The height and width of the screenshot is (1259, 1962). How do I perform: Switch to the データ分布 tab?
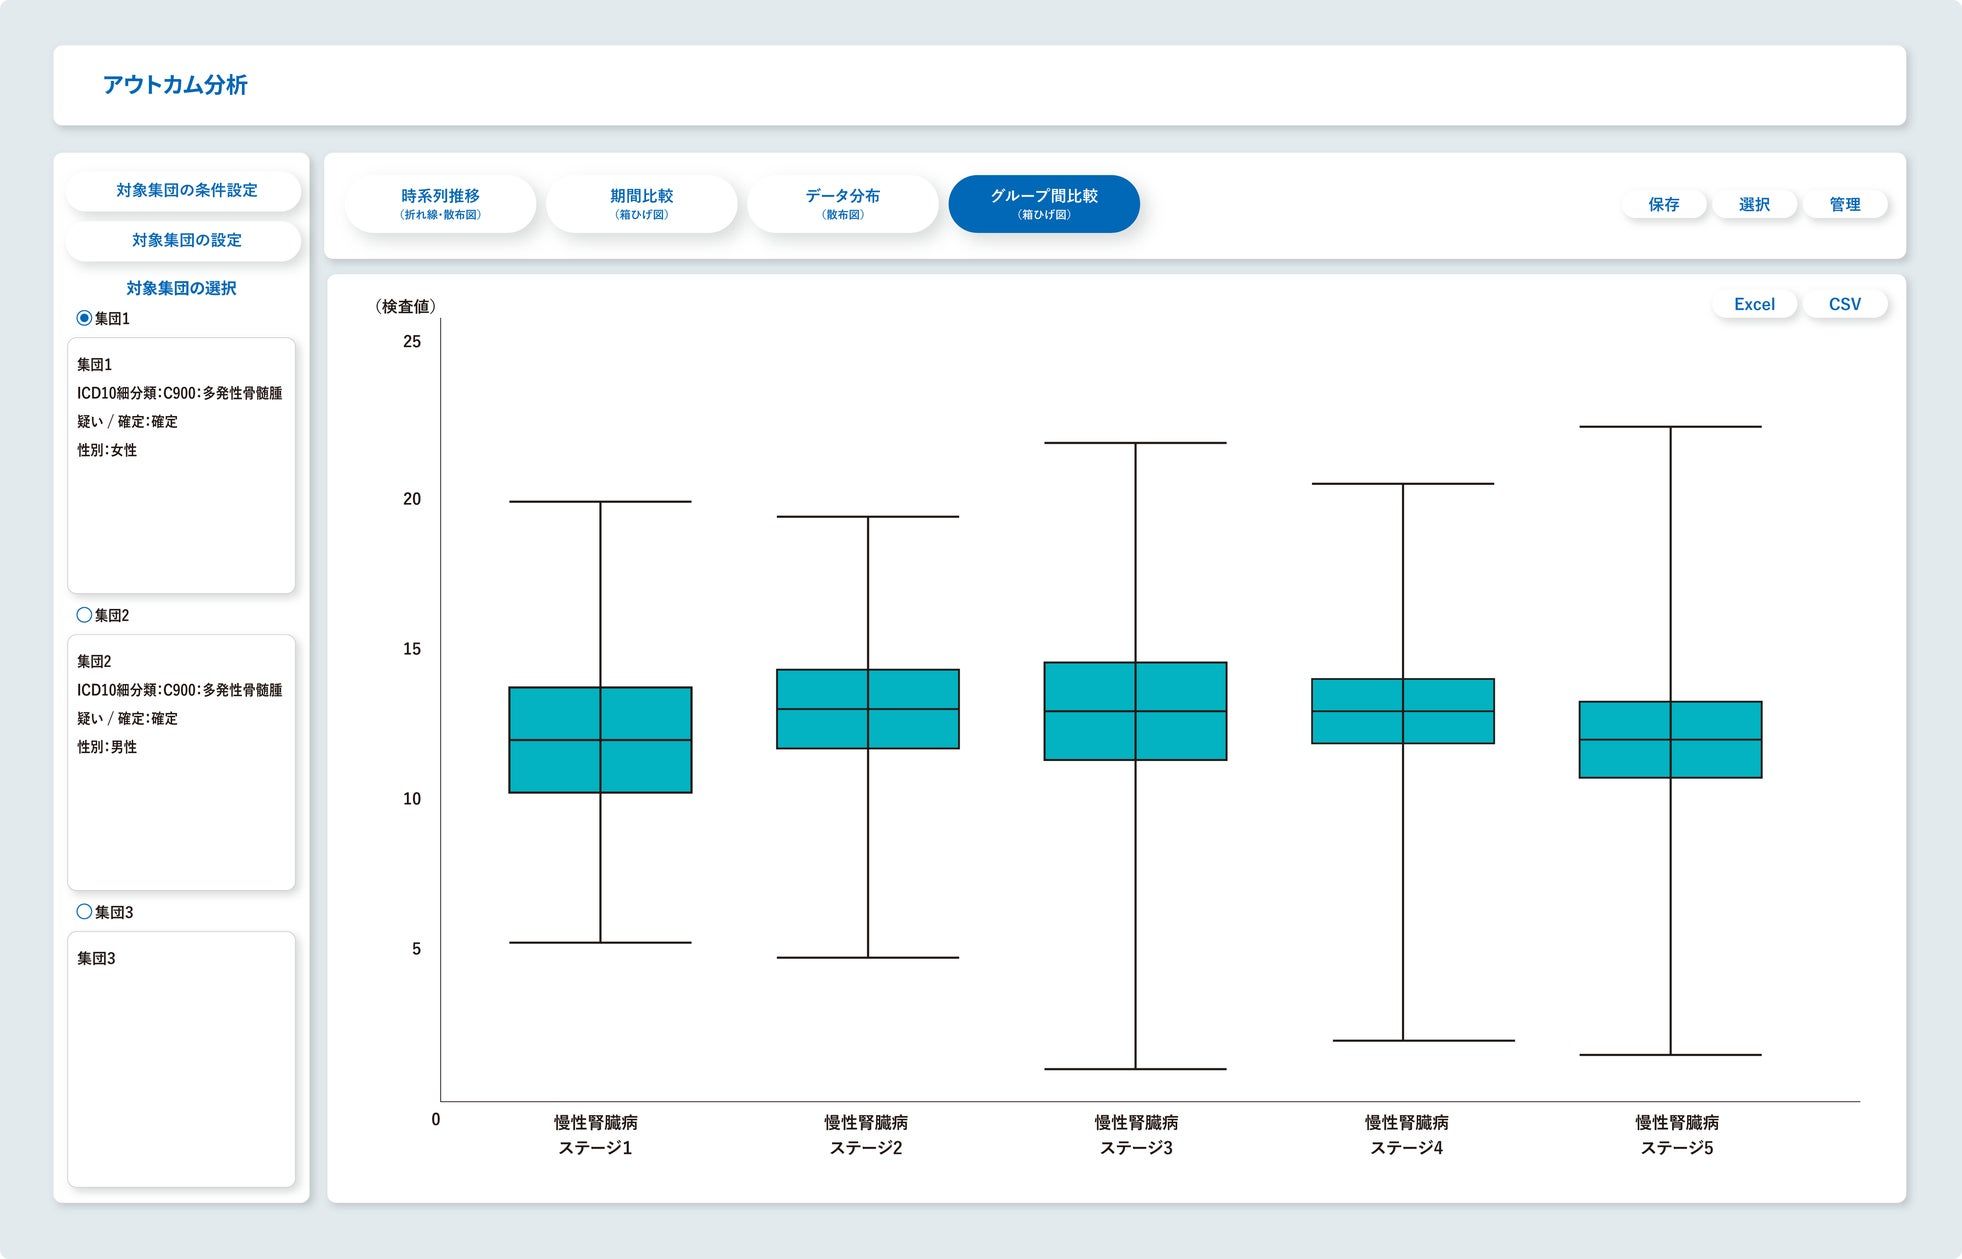(x=842, y=204)
